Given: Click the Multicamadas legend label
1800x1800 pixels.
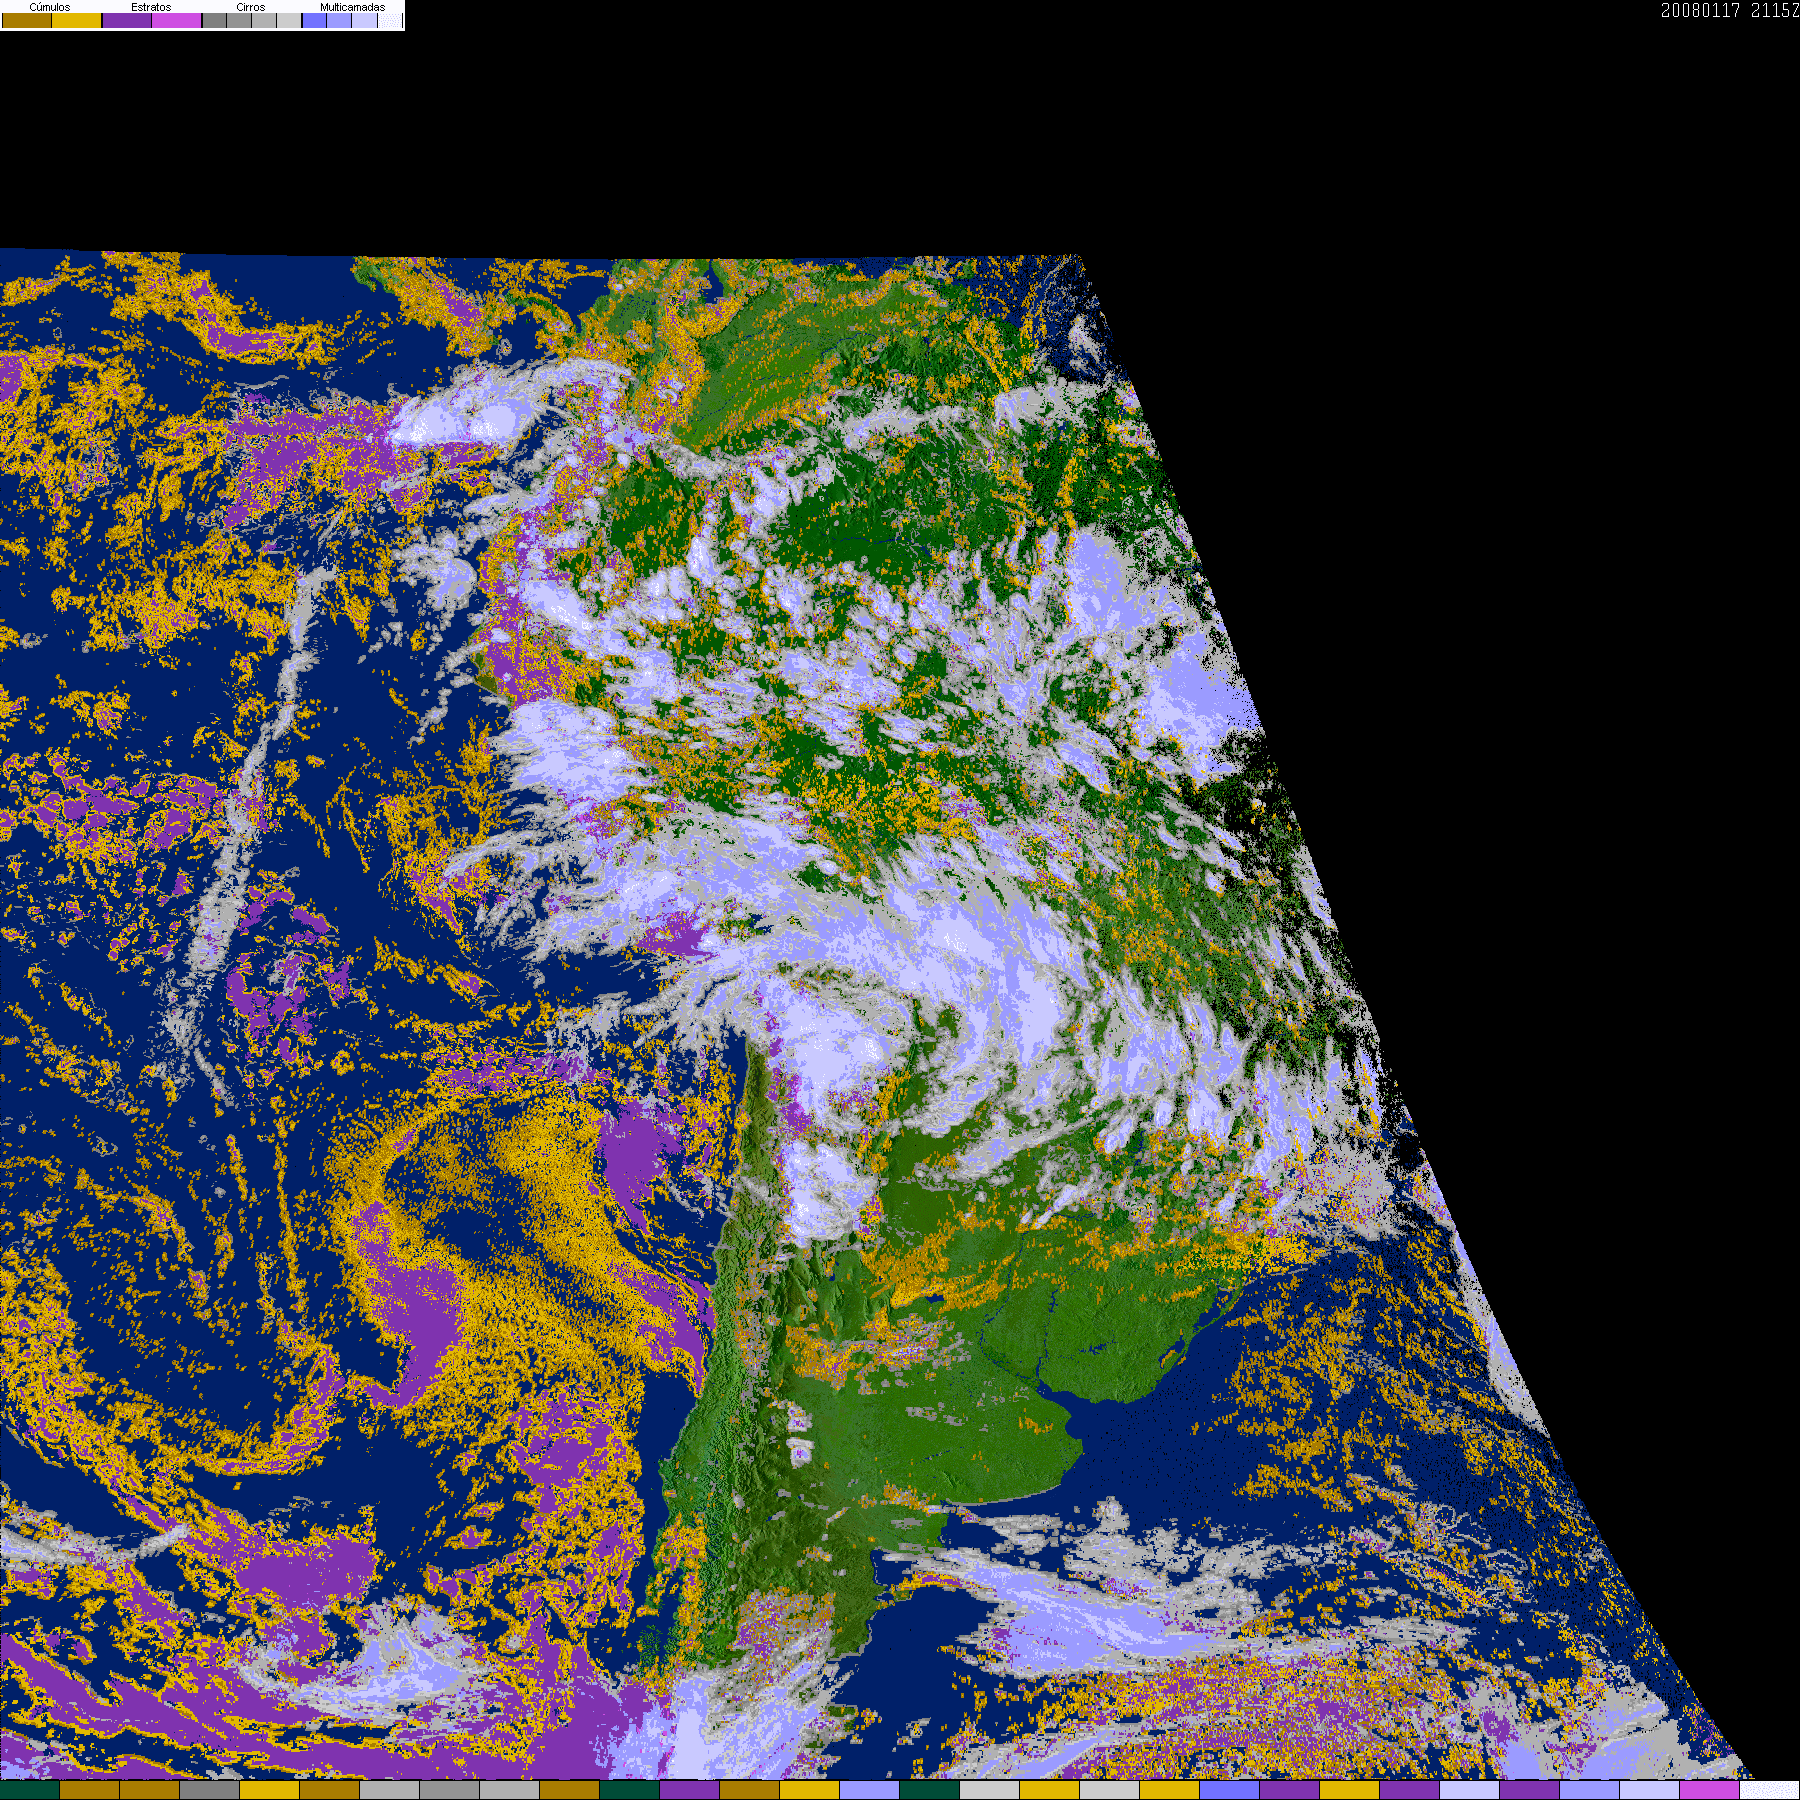Looking at the screenshot, I should (x=353, y=7).
